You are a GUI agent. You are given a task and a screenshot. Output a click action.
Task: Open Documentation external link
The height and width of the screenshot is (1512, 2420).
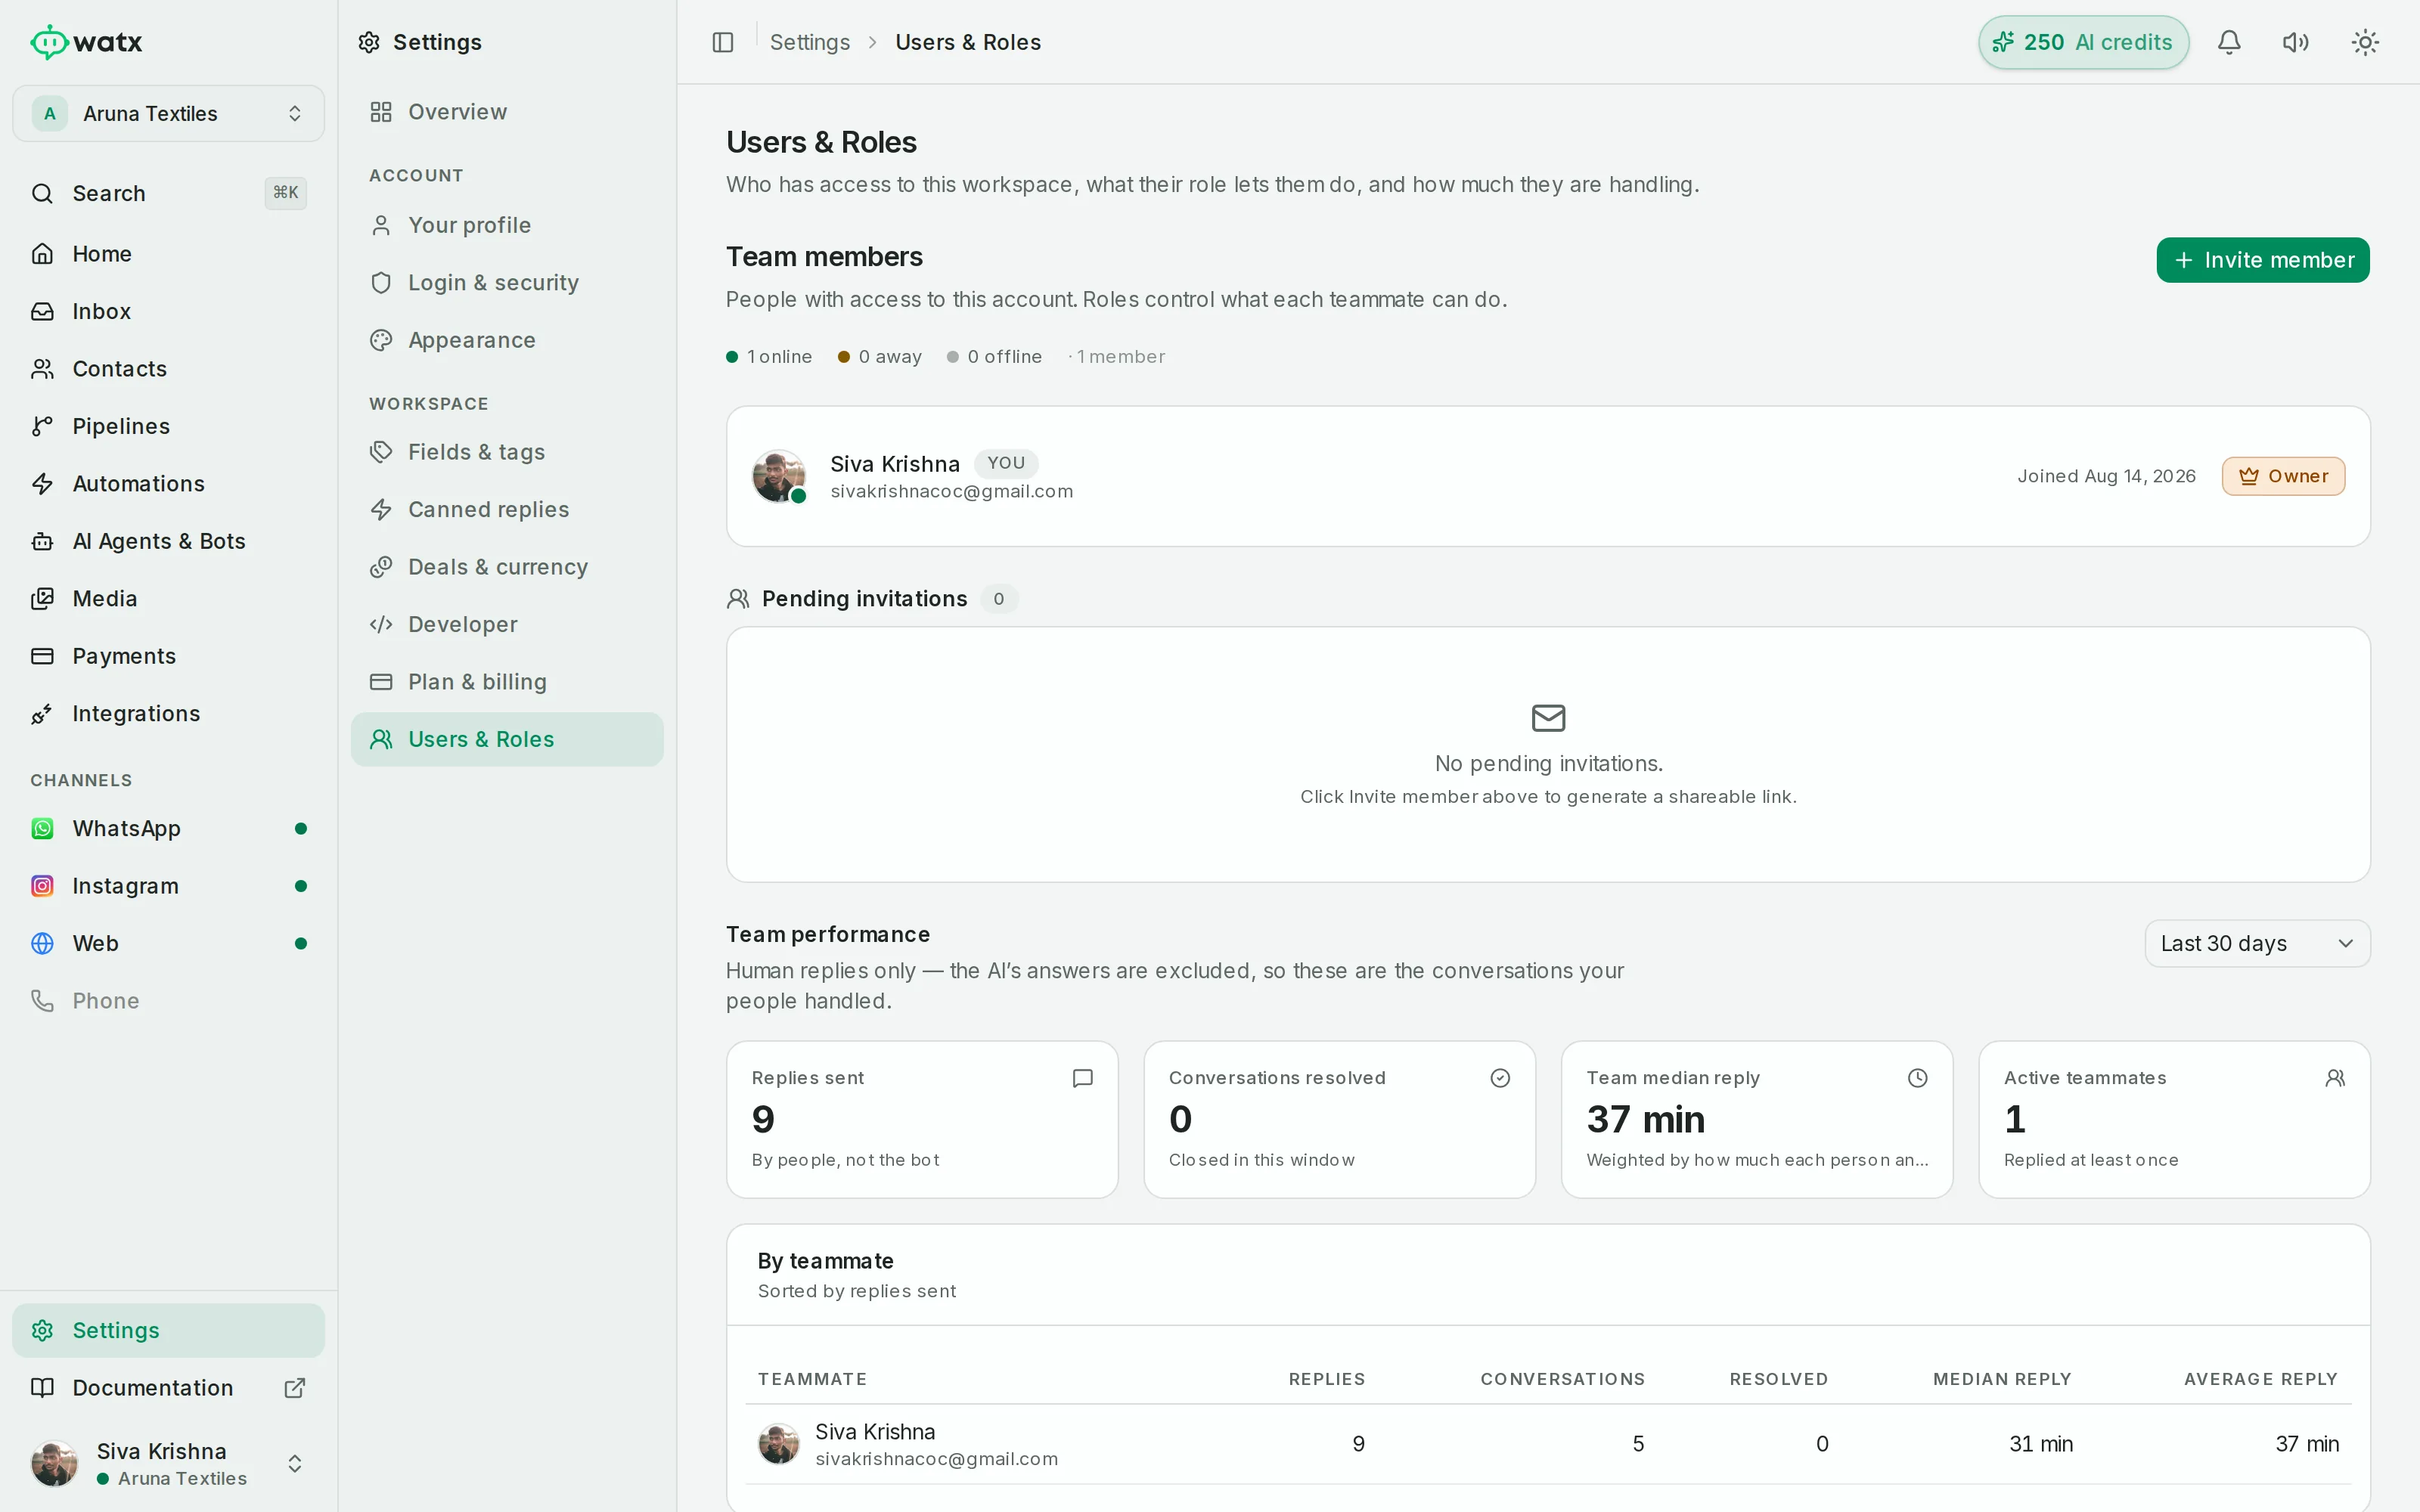click(x=168, y=1388)
